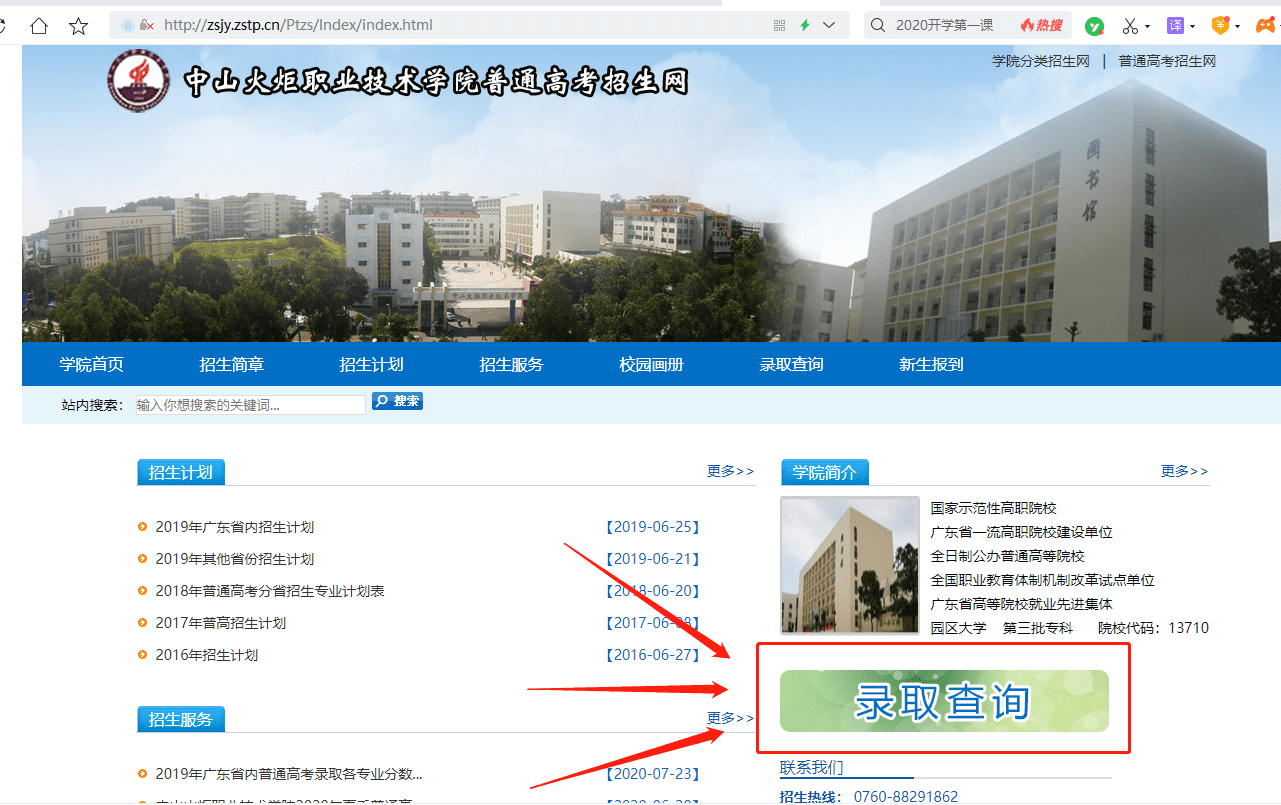The width and height of the screenshot is (1281, 805).
Task: Go to the browser home page icon
Action: pos(39,25)
